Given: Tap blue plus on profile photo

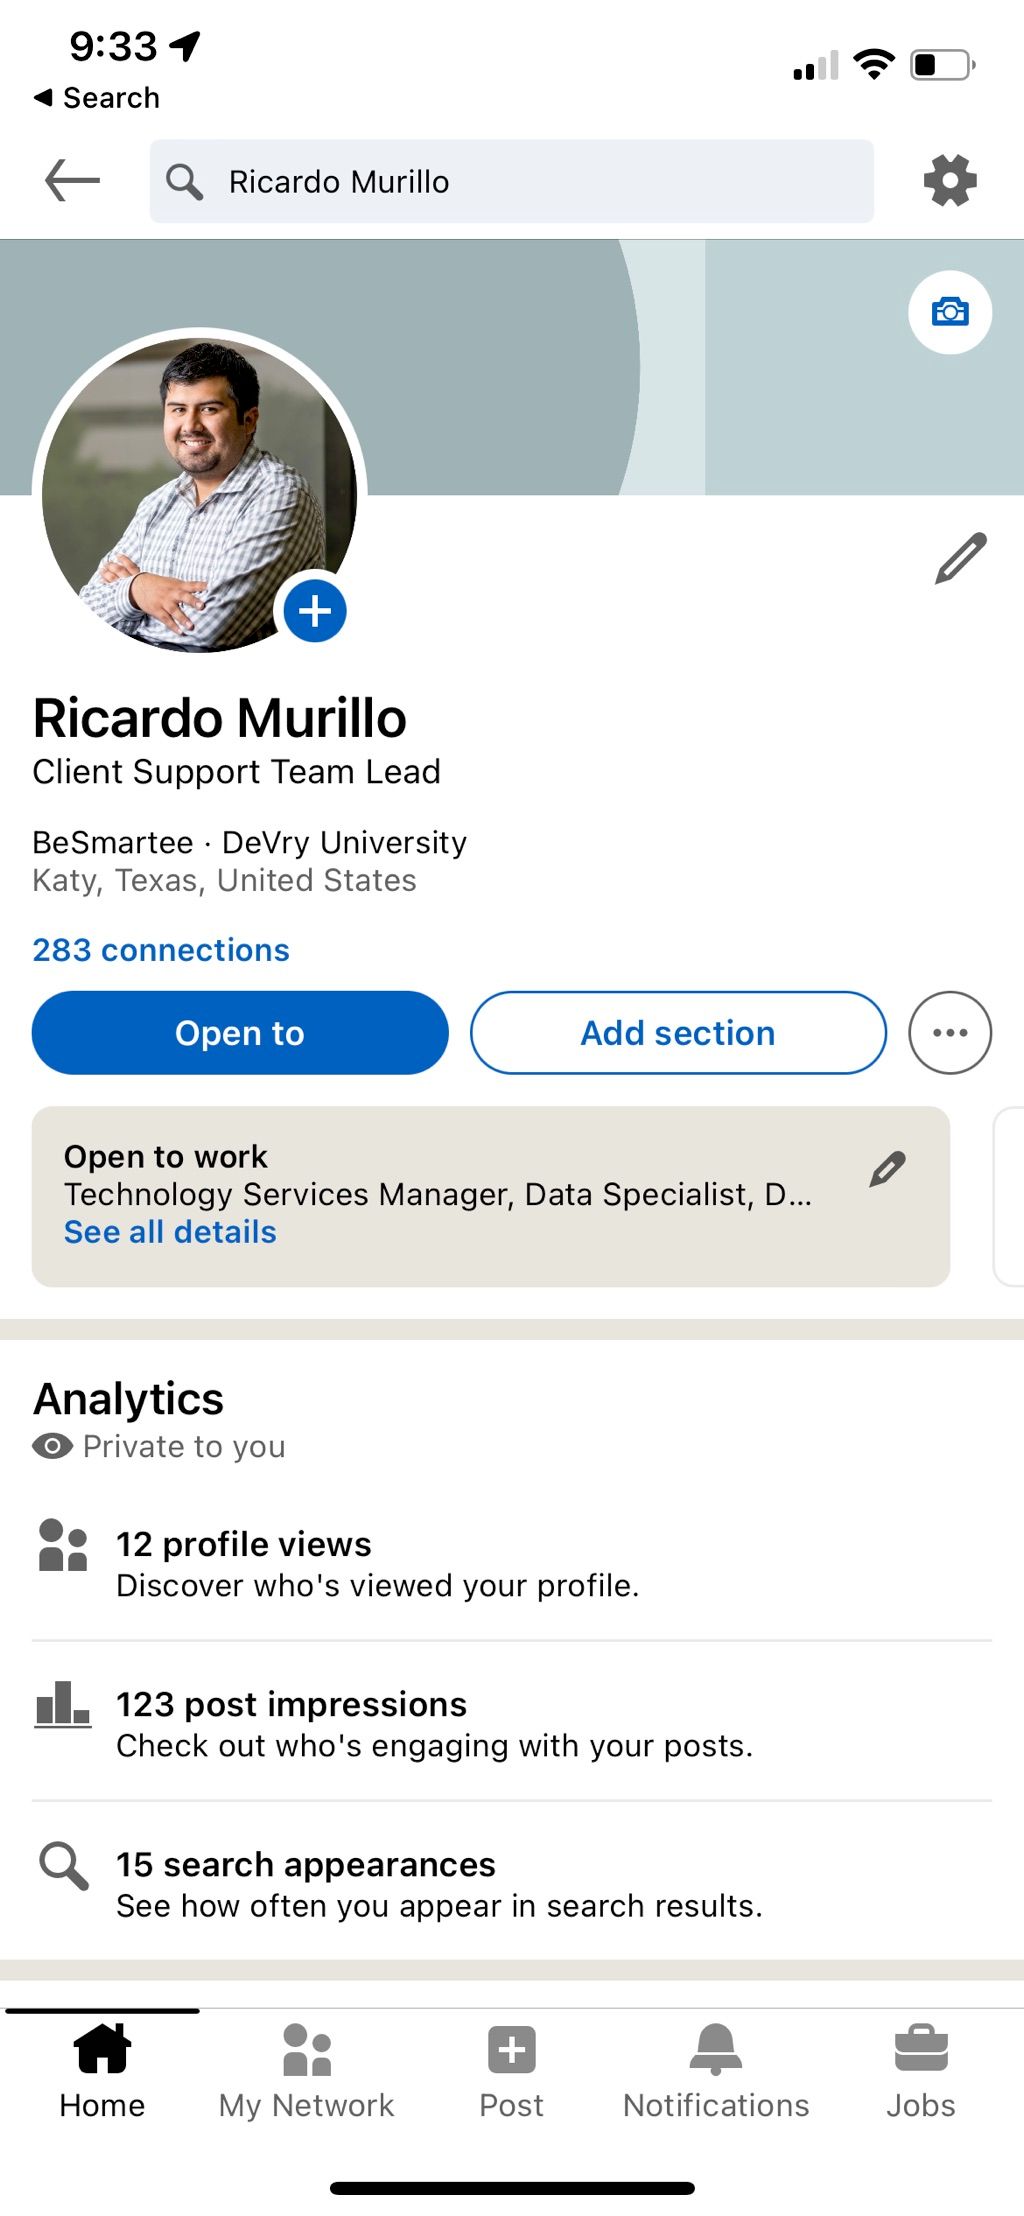Looking at the screenshot, I should pyautogui.click(x=315, y=611).
